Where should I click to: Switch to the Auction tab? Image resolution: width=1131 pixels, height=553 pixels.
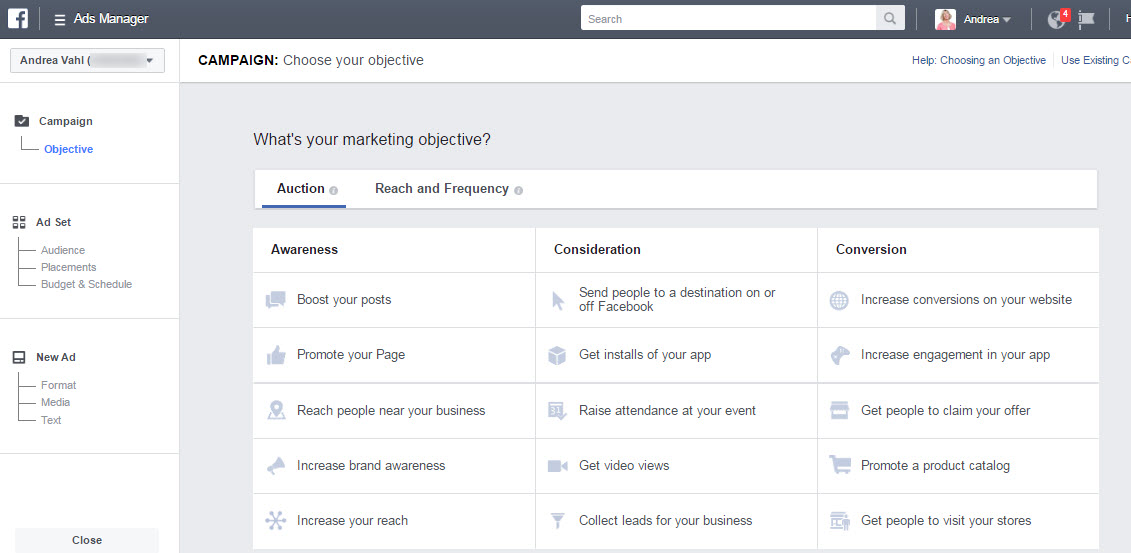[301, 189]
